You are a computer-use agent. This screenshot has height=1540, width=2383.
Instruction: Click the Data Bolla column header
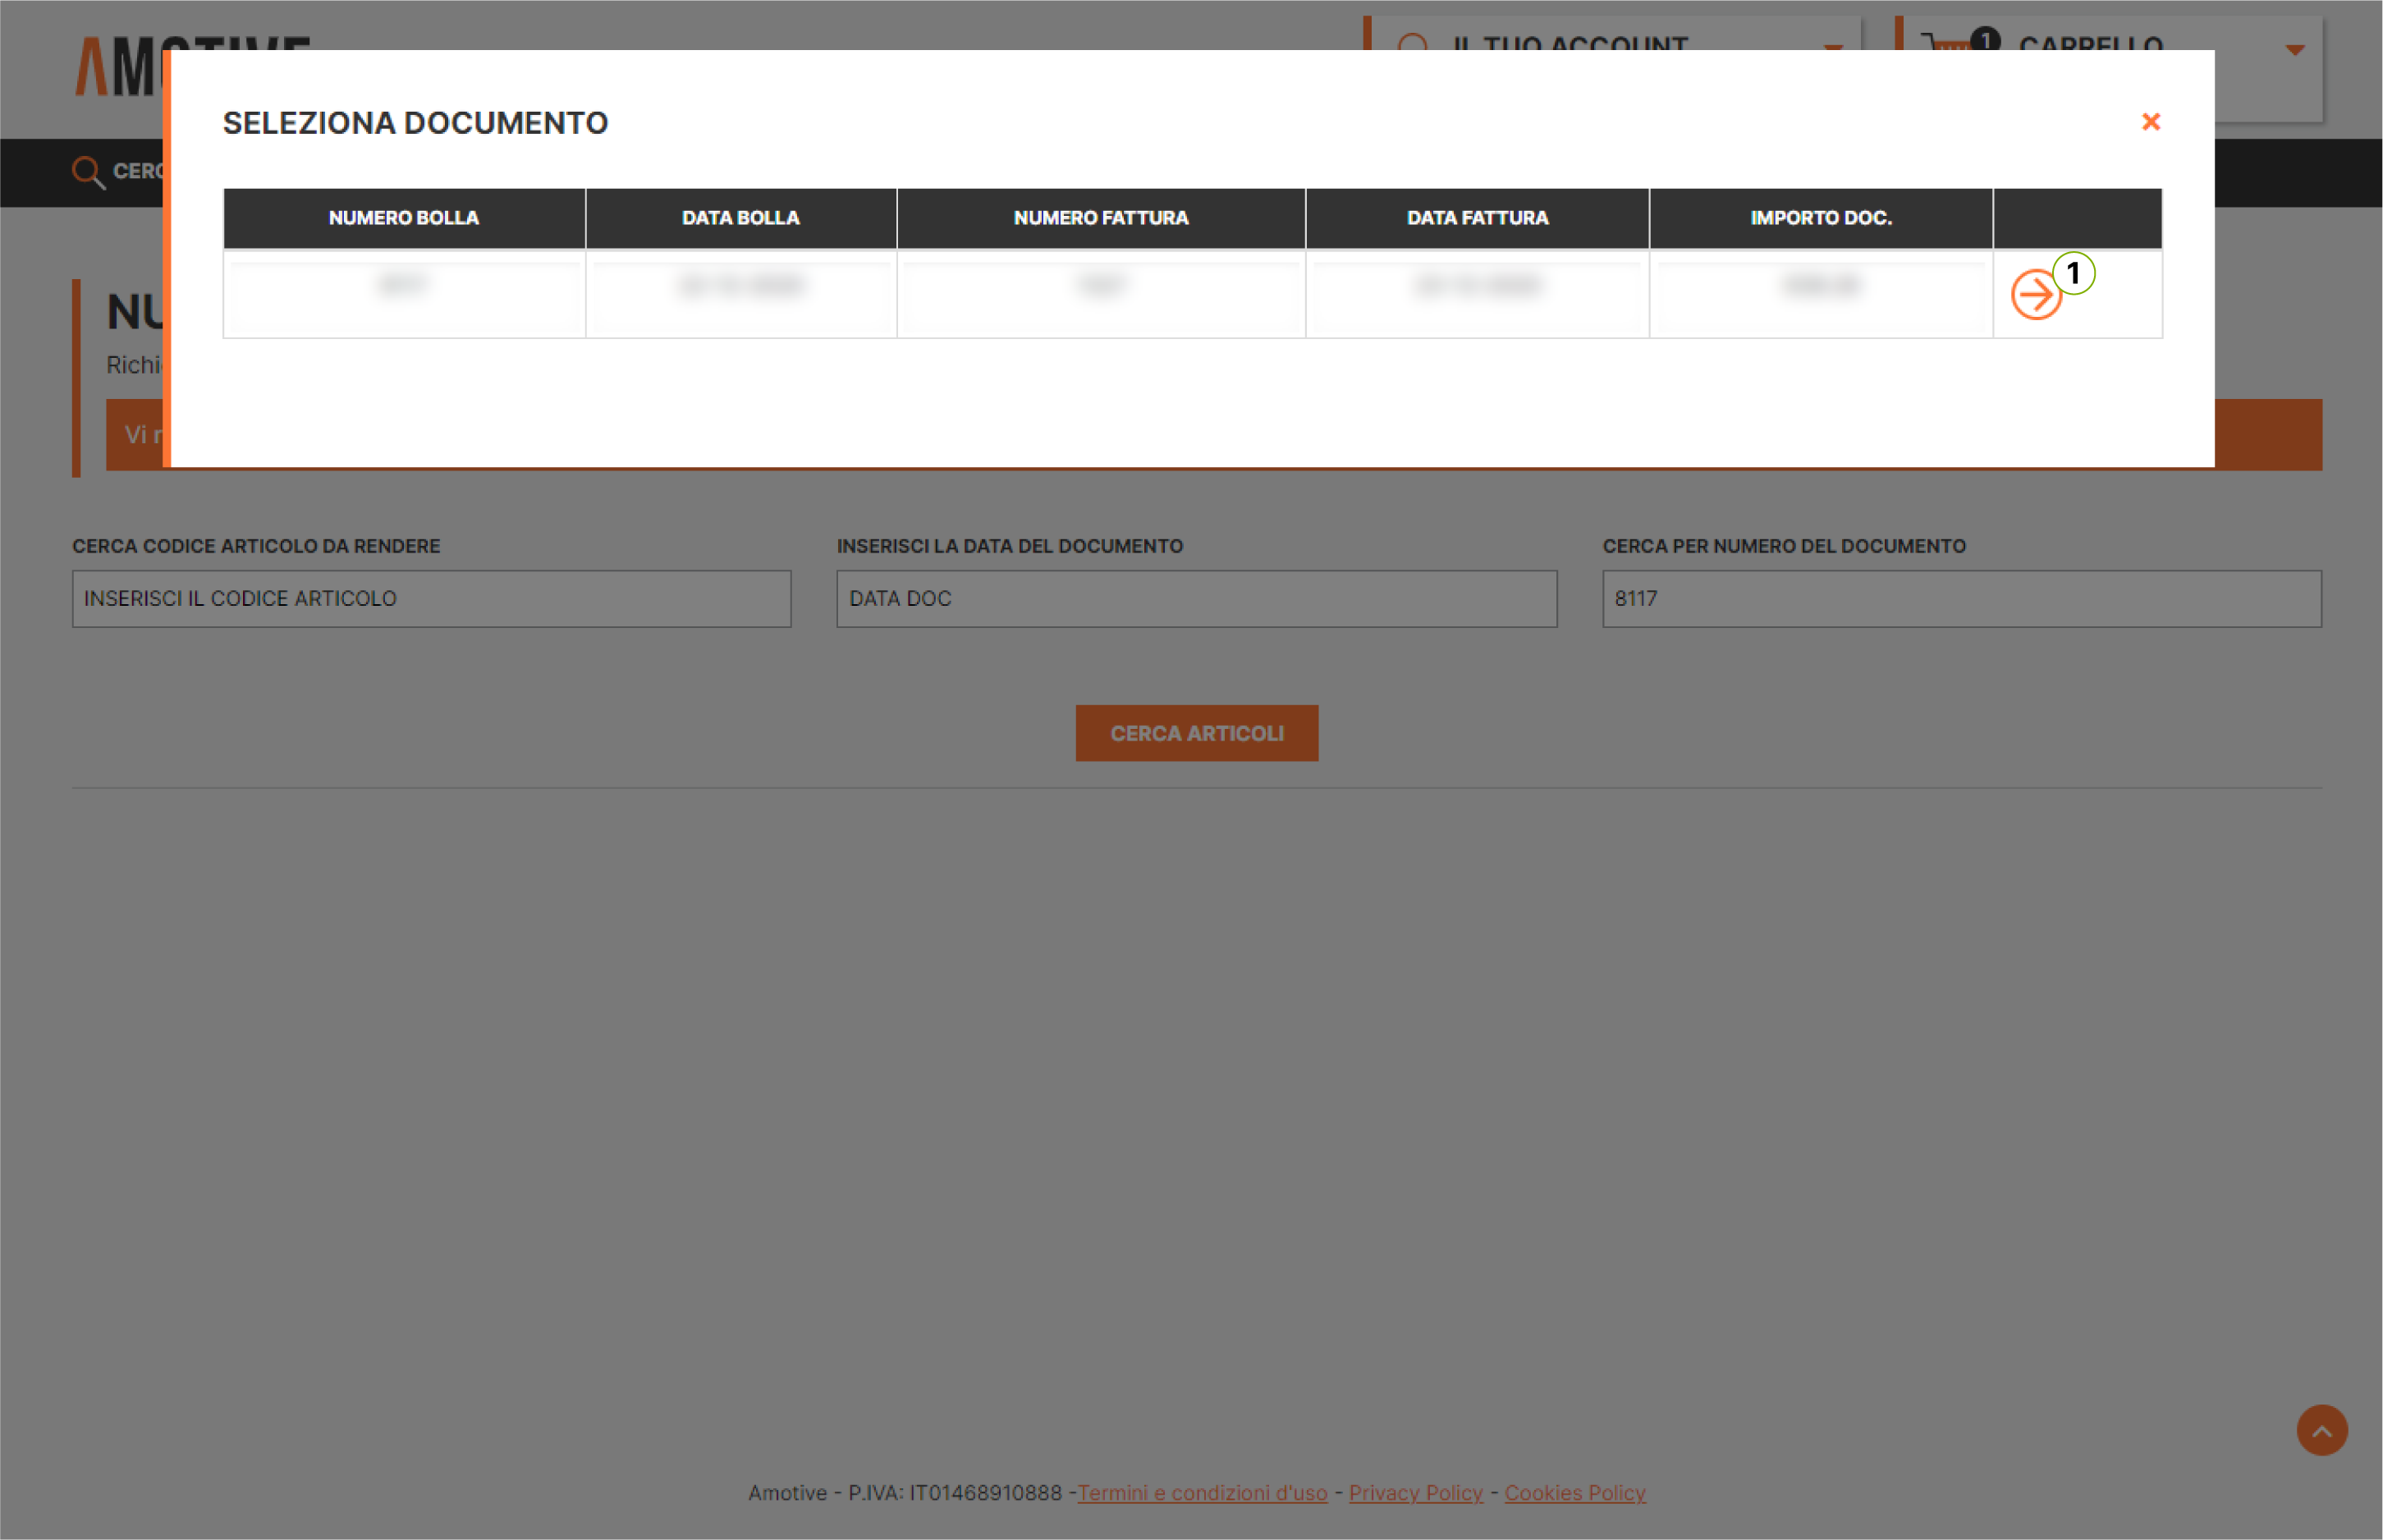point(740,218)
